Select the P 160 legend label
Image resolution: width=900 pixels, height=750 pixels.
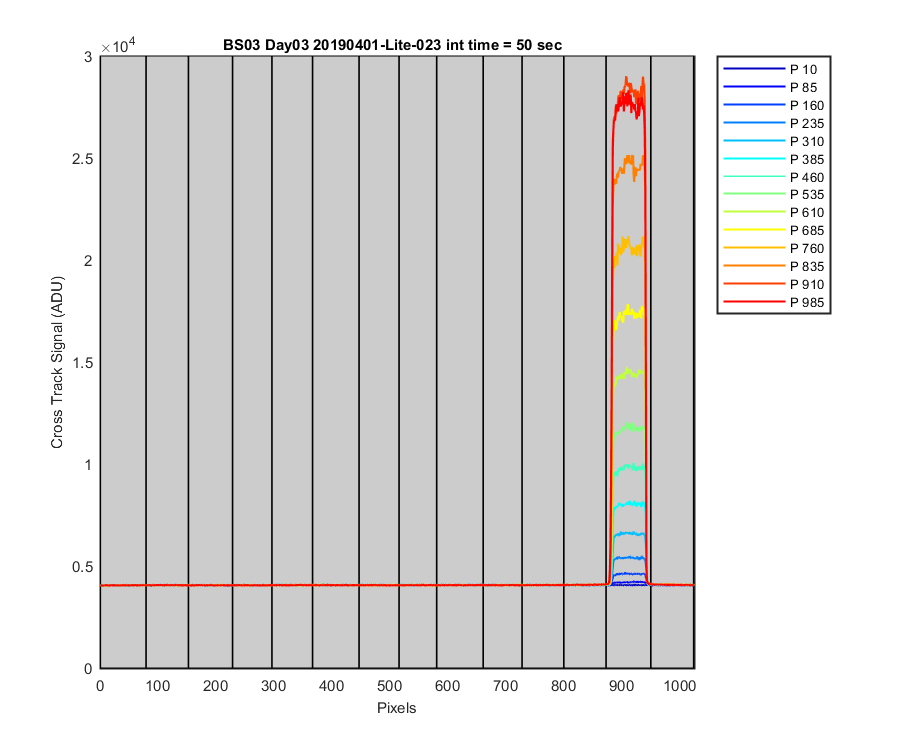click(806, 106)
